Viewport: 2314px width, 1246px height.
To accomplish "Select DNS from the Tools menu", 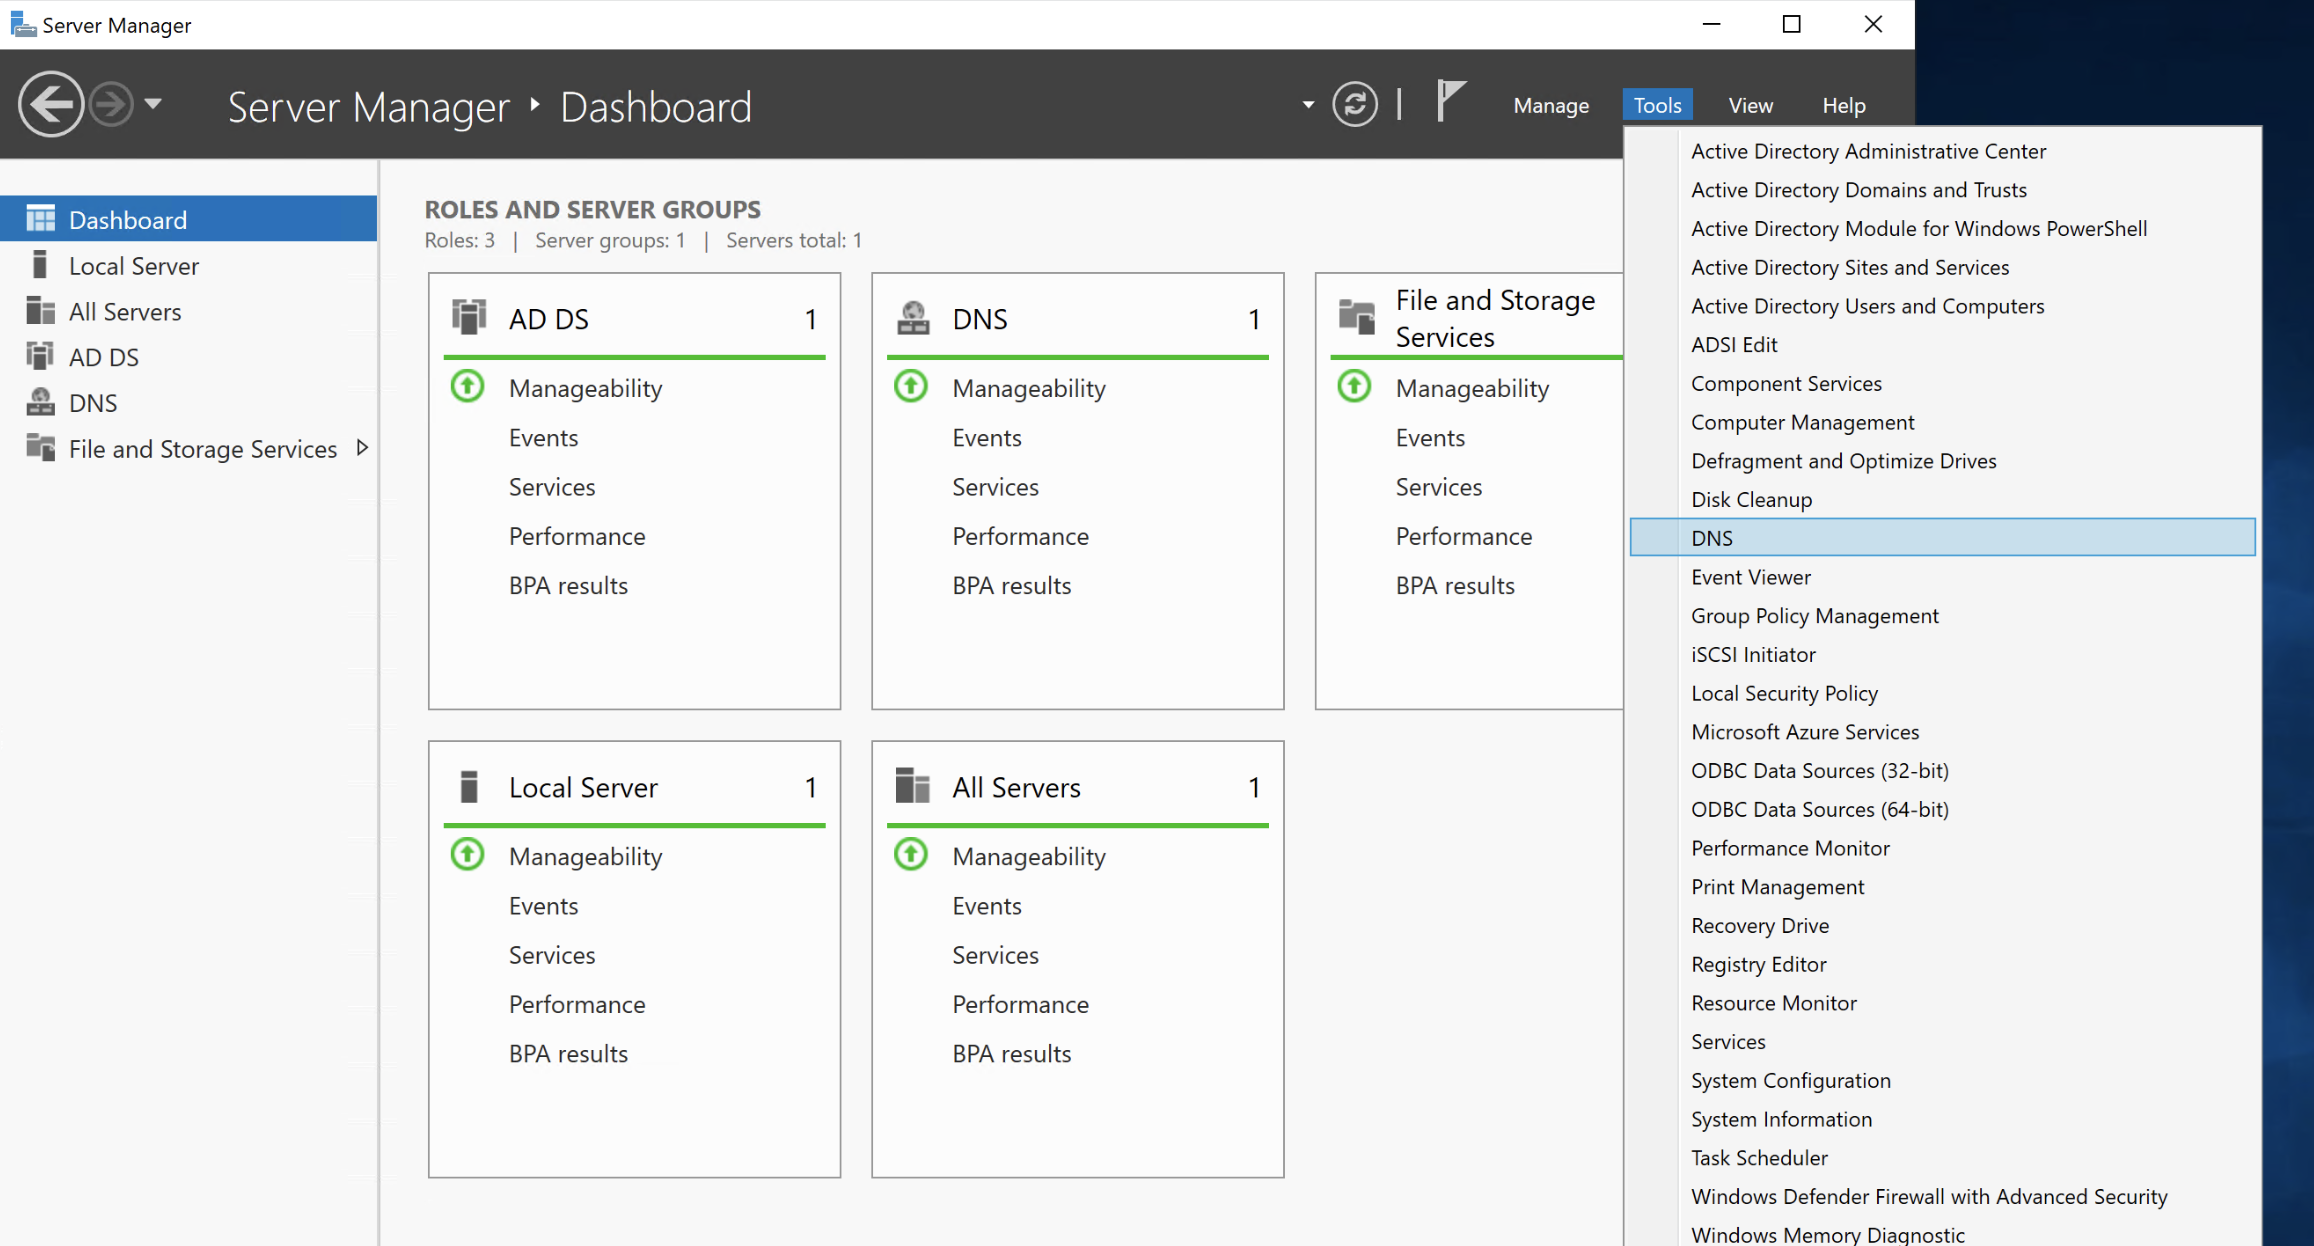I will [1711, 538].
